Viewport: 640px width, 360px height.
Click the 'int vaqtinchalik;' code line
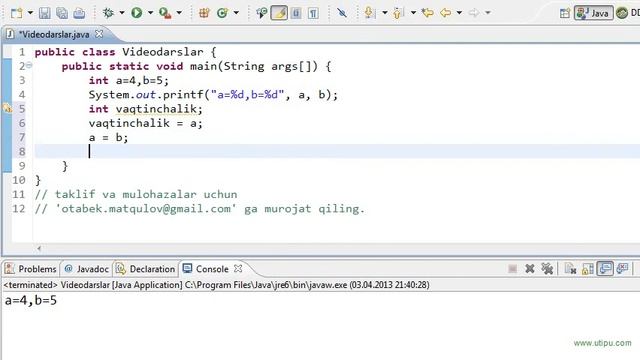point(145,109)
